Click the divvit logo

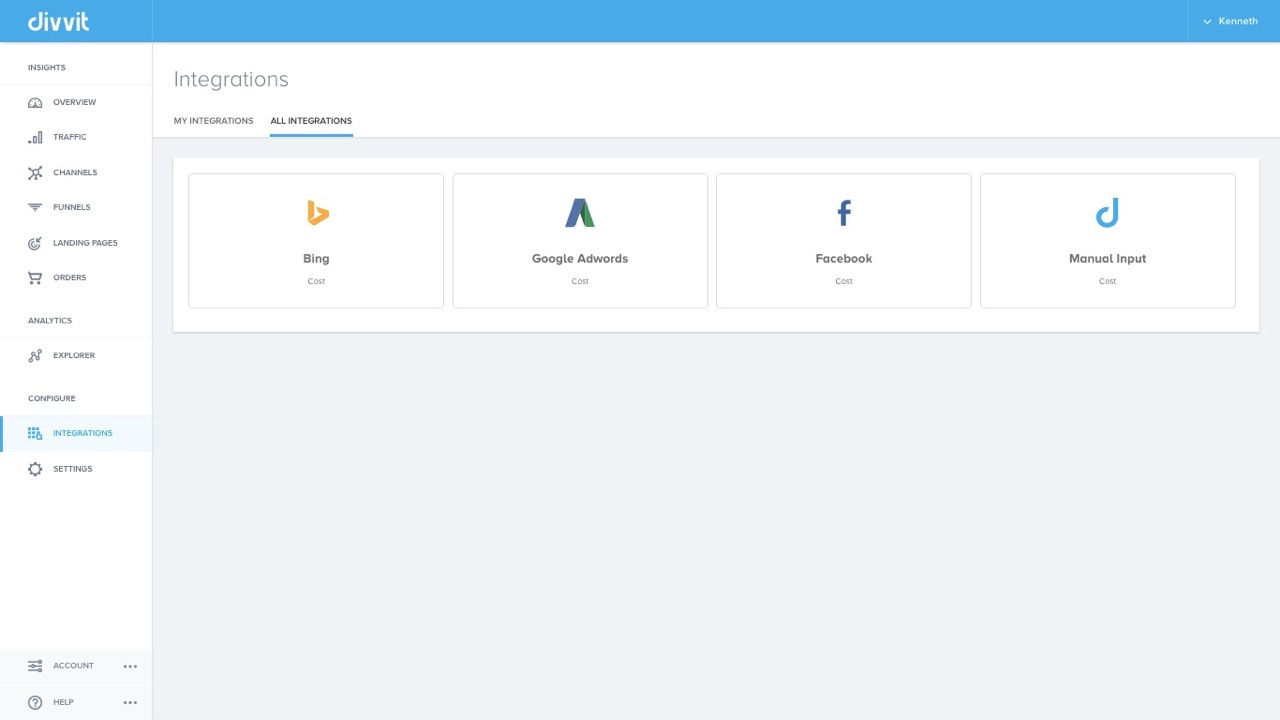[58, 21]
